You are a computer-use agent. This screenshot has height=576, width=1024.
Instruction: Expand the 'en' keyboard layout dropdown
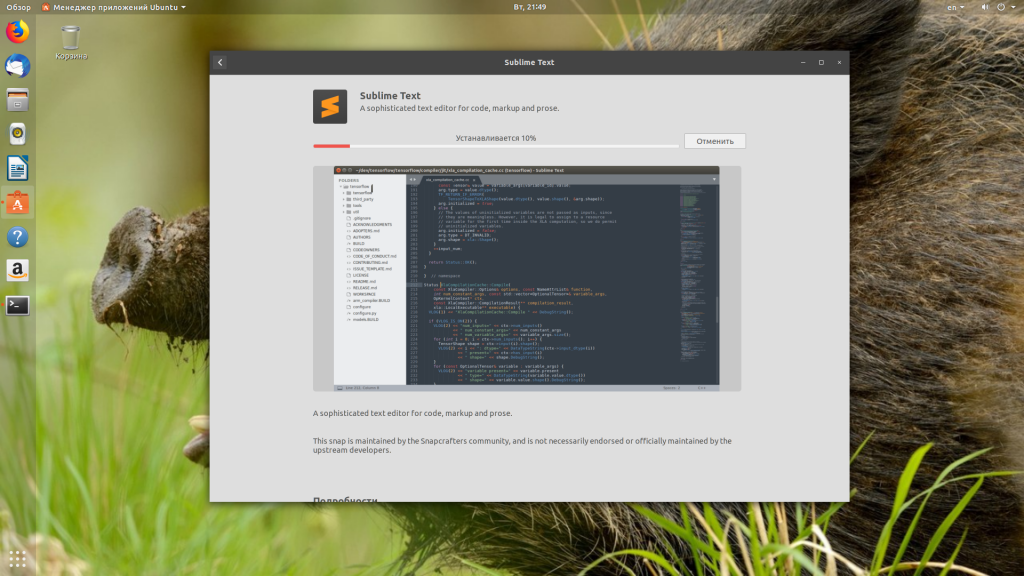click(x=956, y=7)
